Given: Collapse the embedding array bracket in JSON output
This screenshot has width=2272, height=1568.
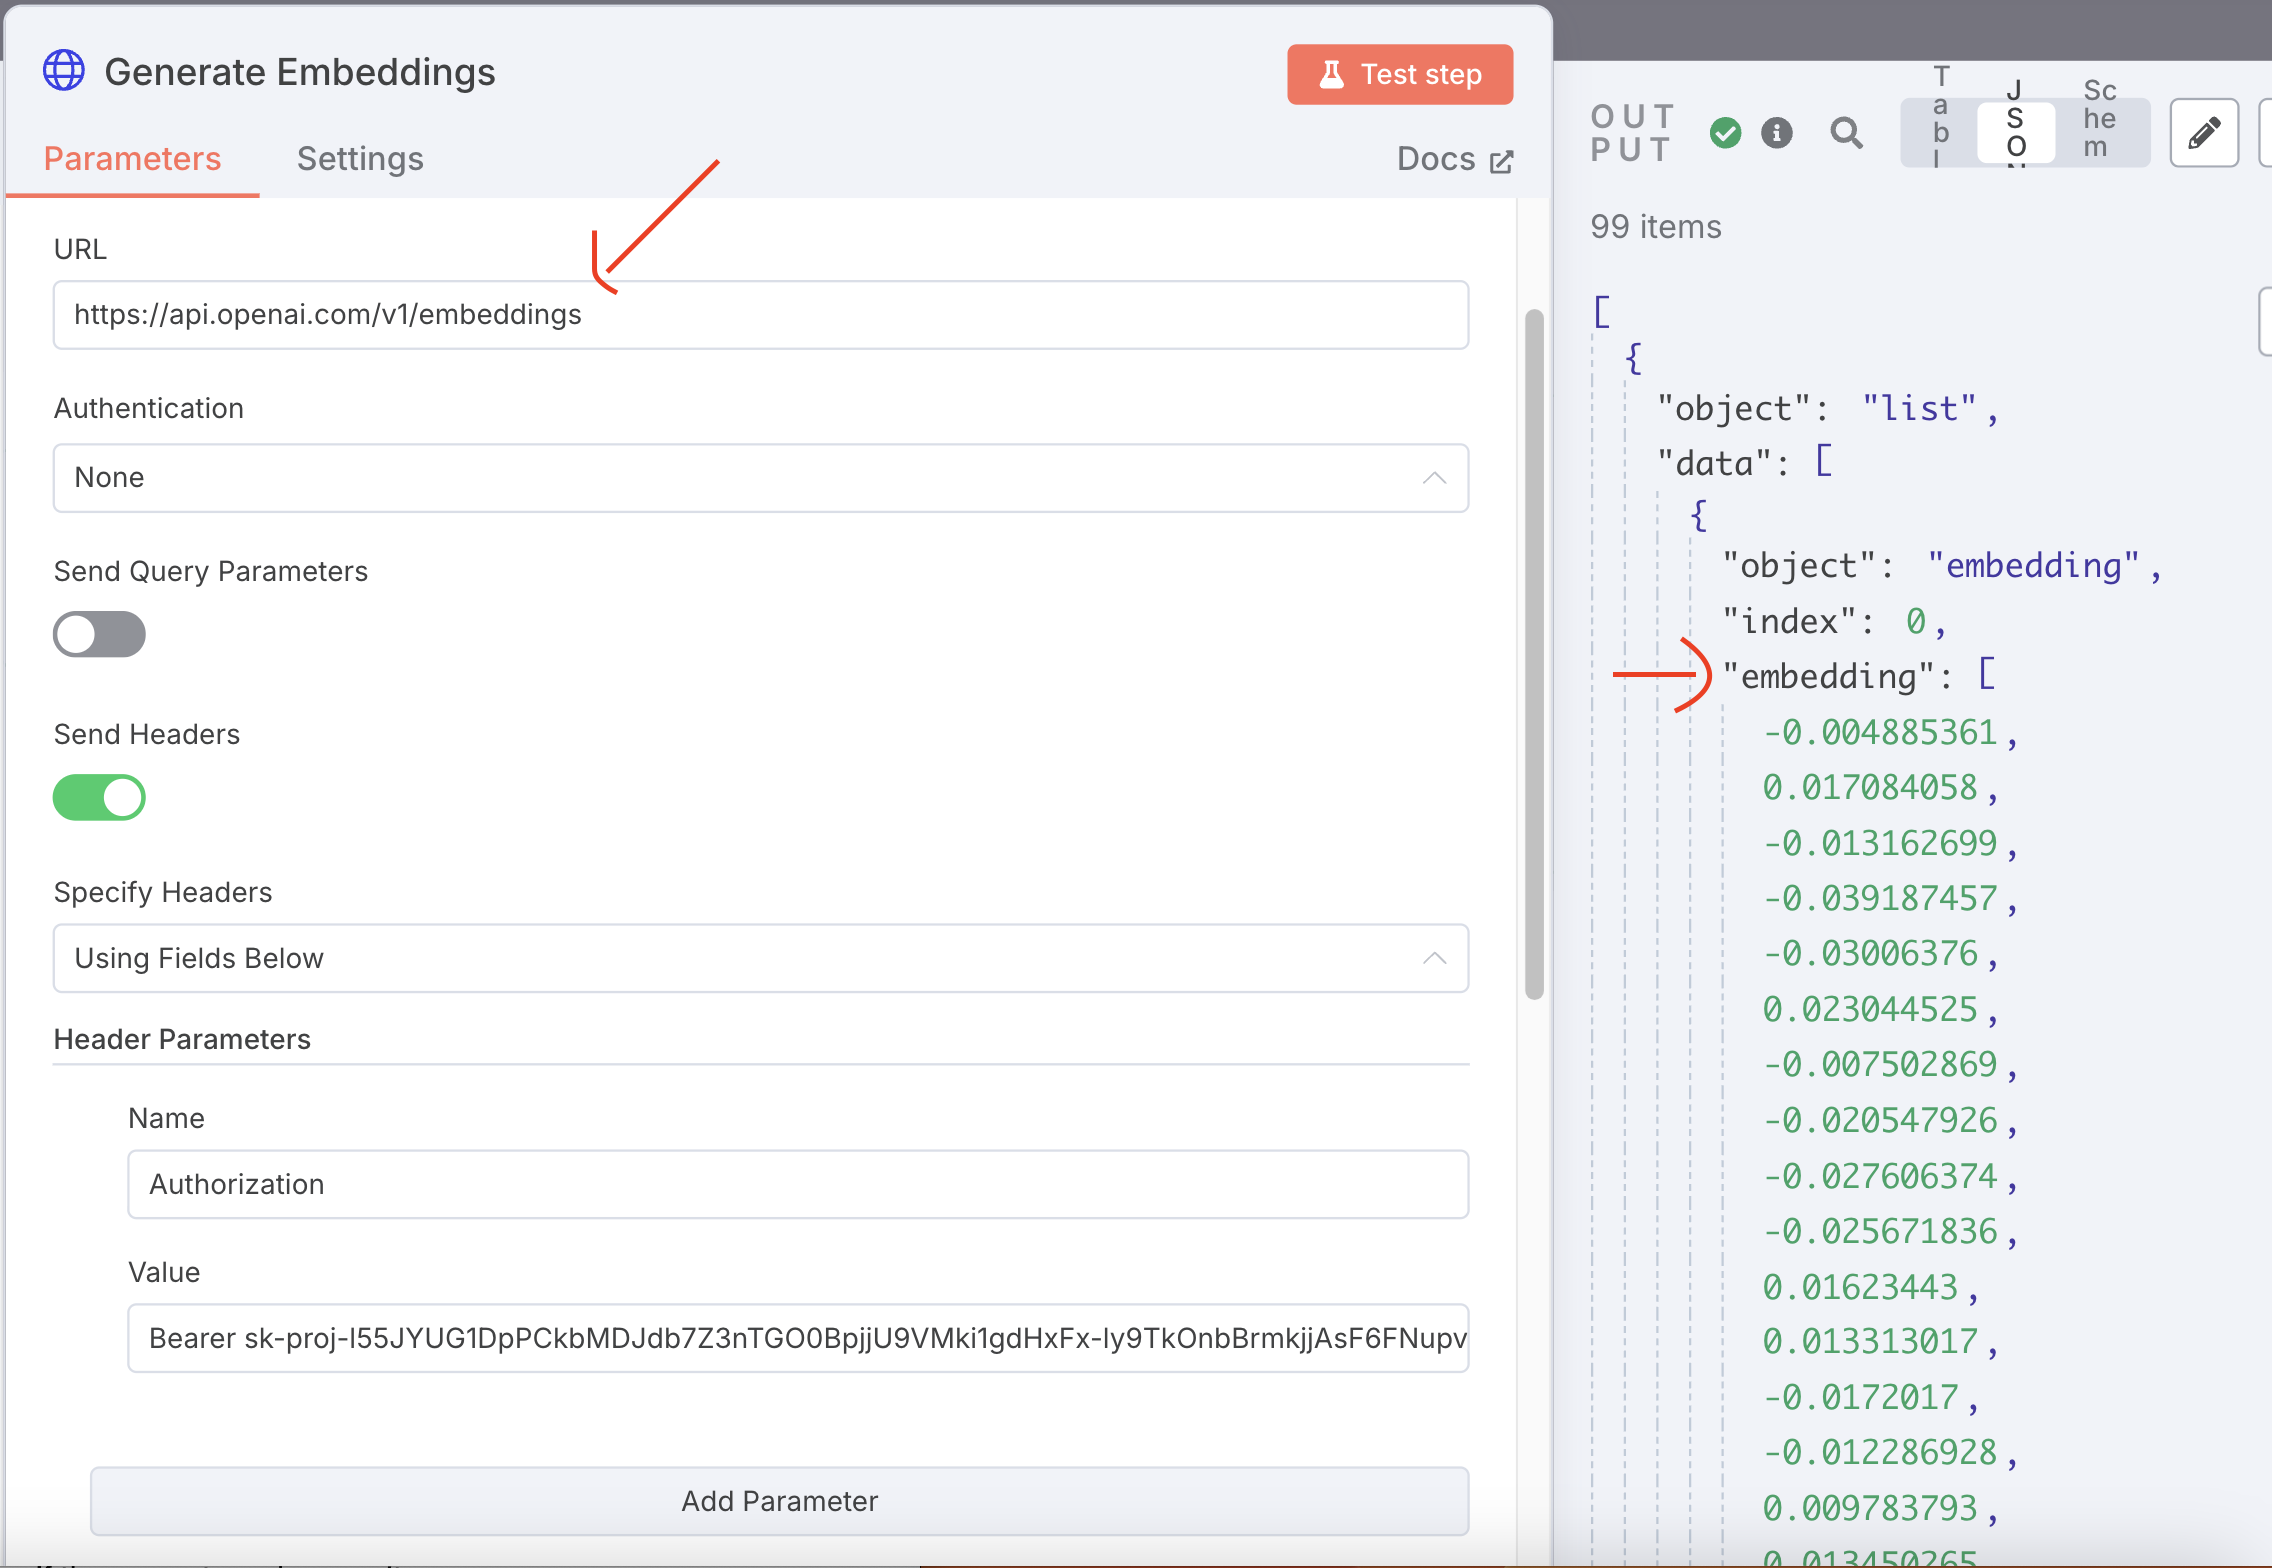Looking at the screenshot, I should tap(1988, 676).
